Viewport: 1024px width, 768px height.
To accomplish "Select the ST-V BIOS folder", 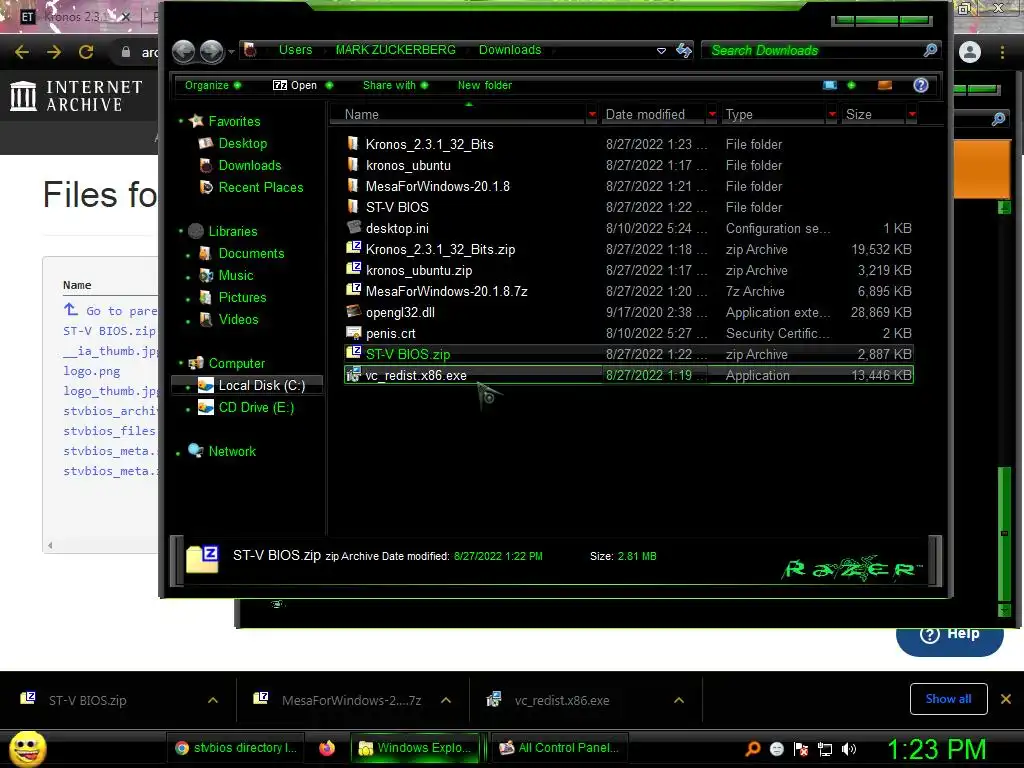I will coord(397,207).
